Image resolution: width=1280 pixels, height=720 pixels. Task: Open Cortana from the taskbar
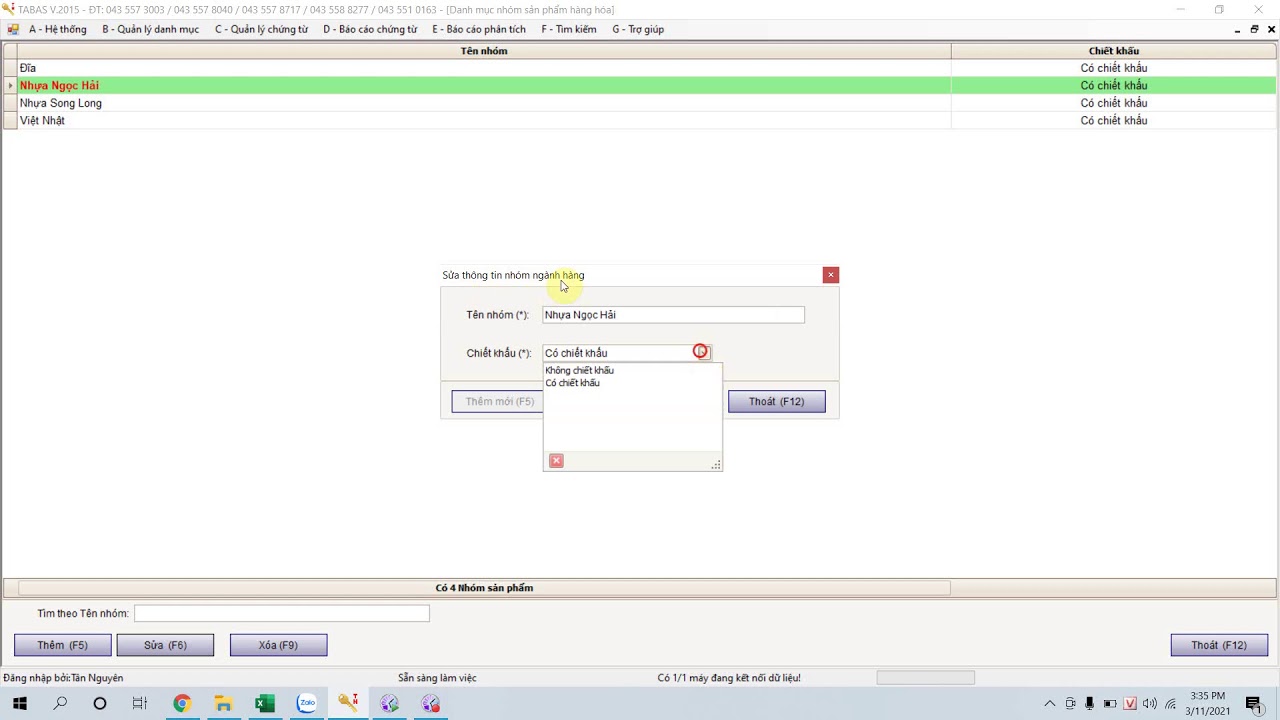point(100,704)
